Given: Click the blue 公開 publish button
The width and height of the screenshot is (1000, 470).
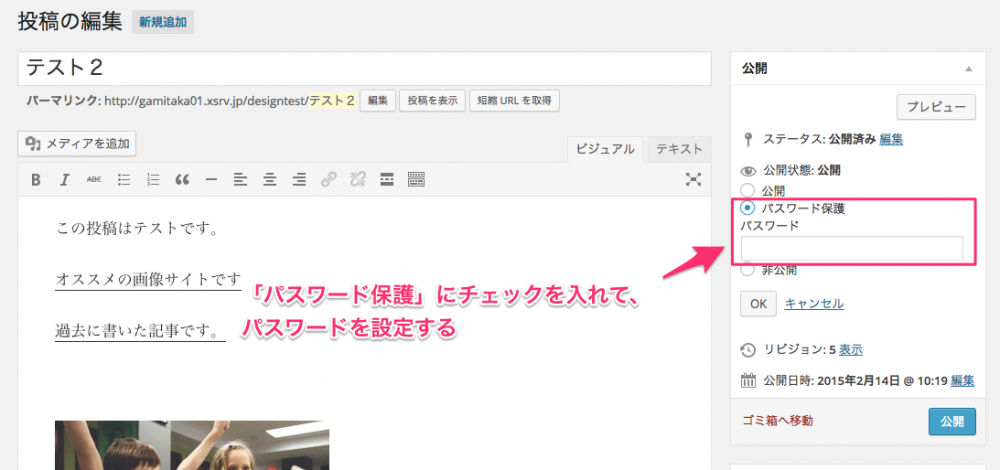Looking at the screenshot, I should point(952,422).
